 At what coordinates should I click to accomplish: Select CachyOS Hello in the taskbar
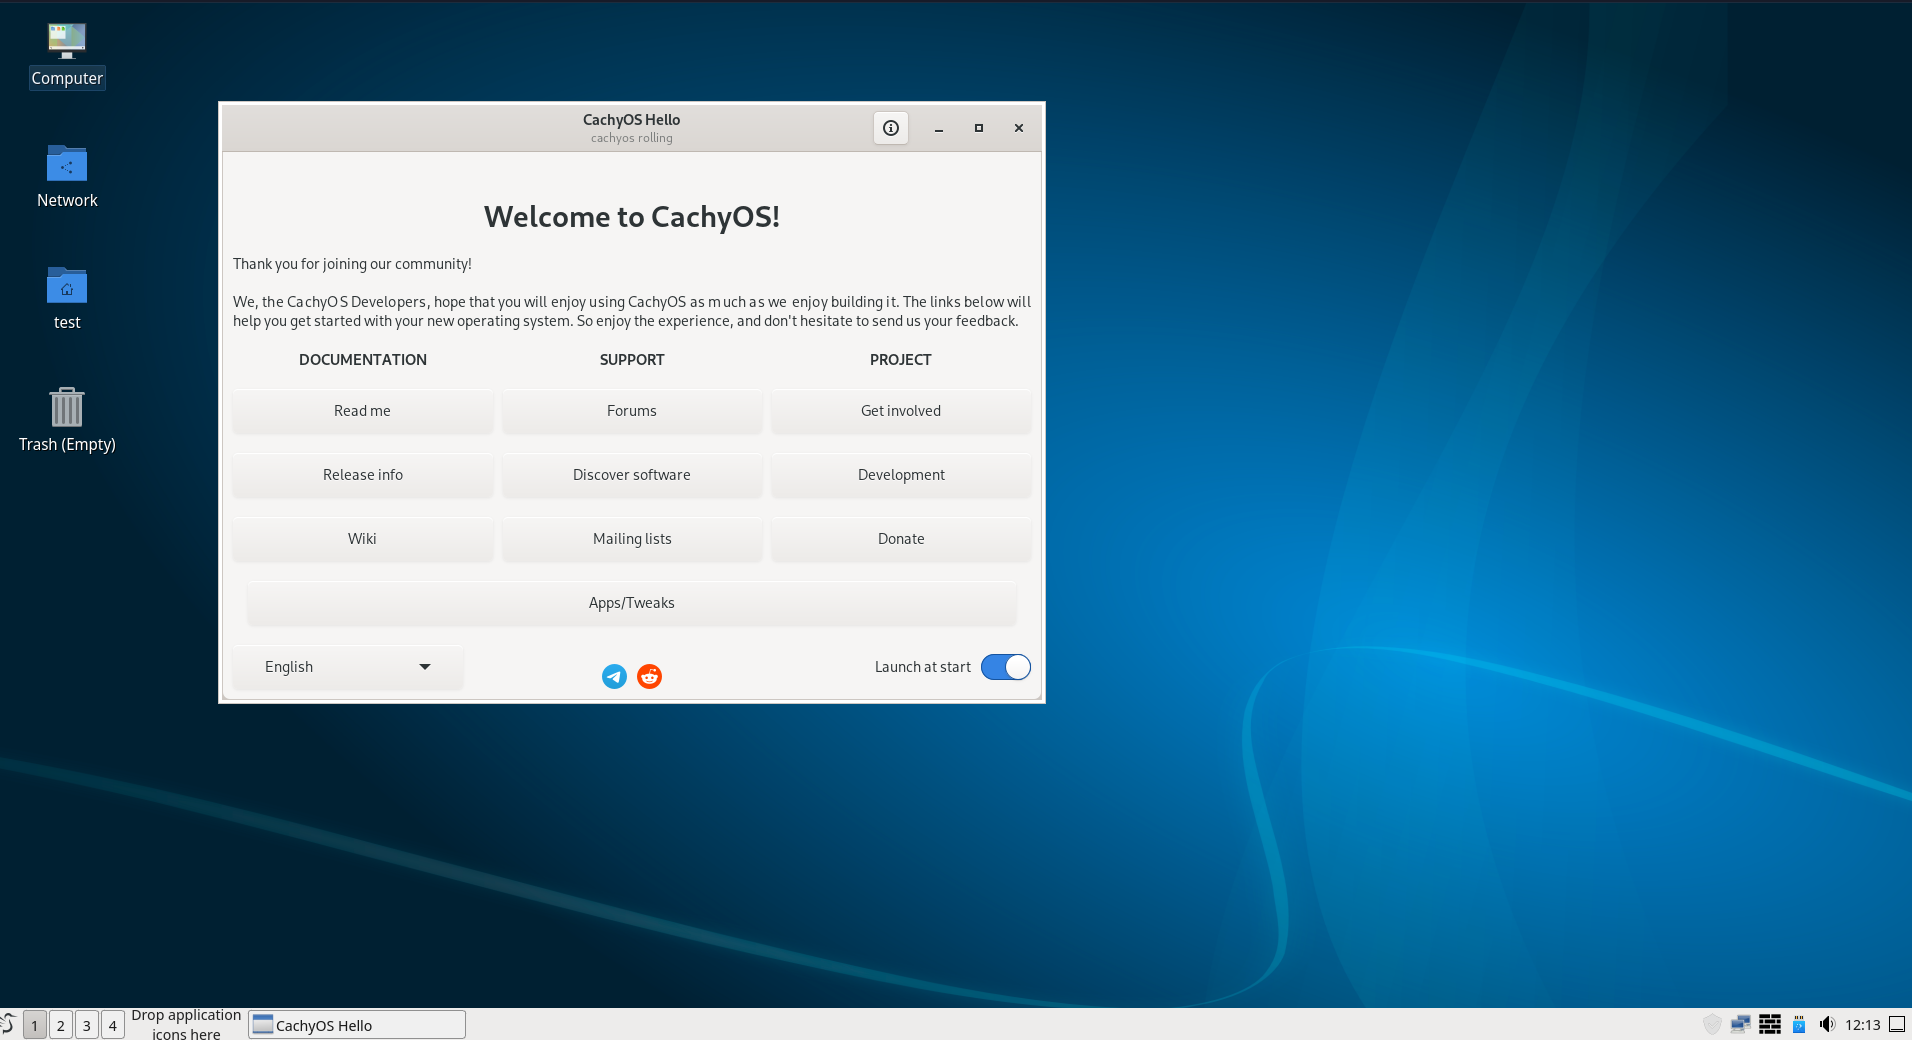(x=357, y=1025)
